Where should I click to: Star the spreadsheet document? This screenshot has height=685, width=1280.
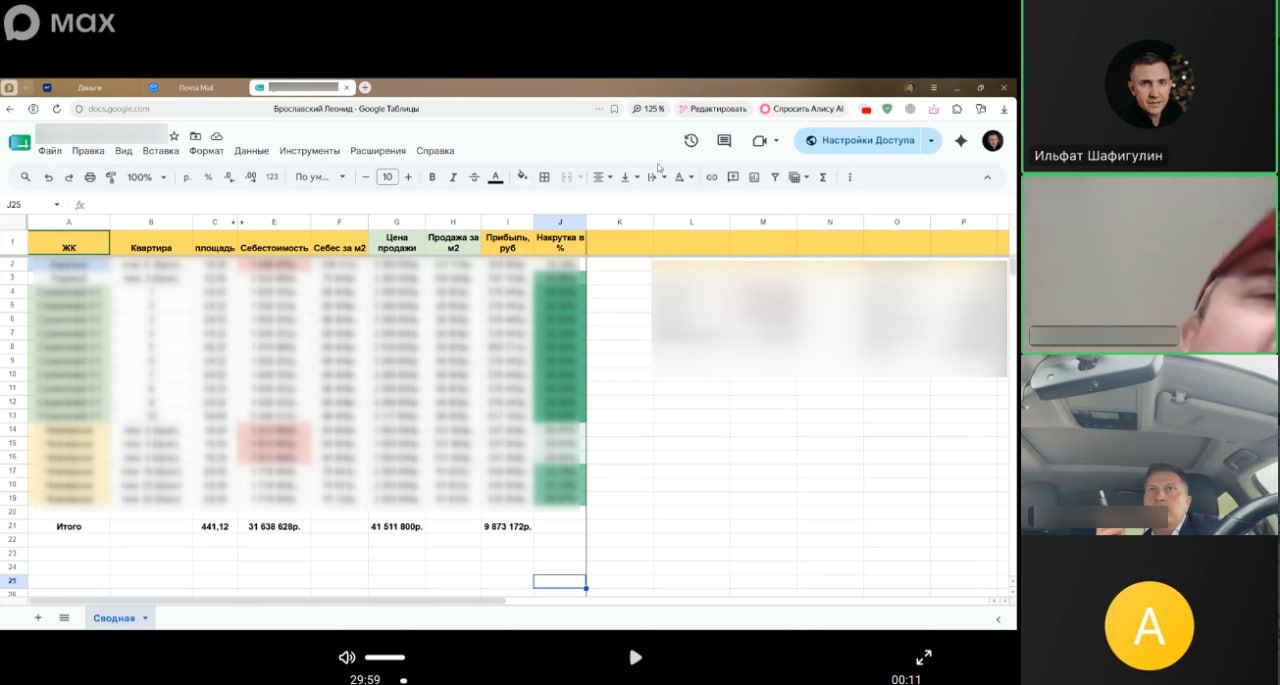click(x=174, y=136)
